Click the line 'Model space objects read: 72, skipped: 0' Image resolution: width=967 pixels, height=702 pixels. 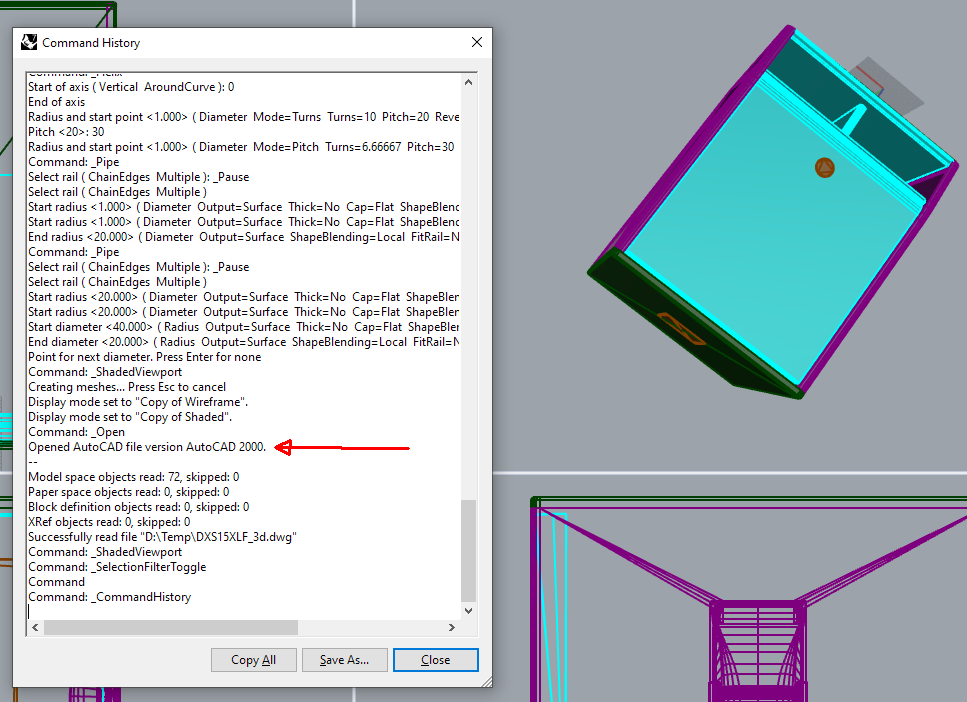click(133, 477)
